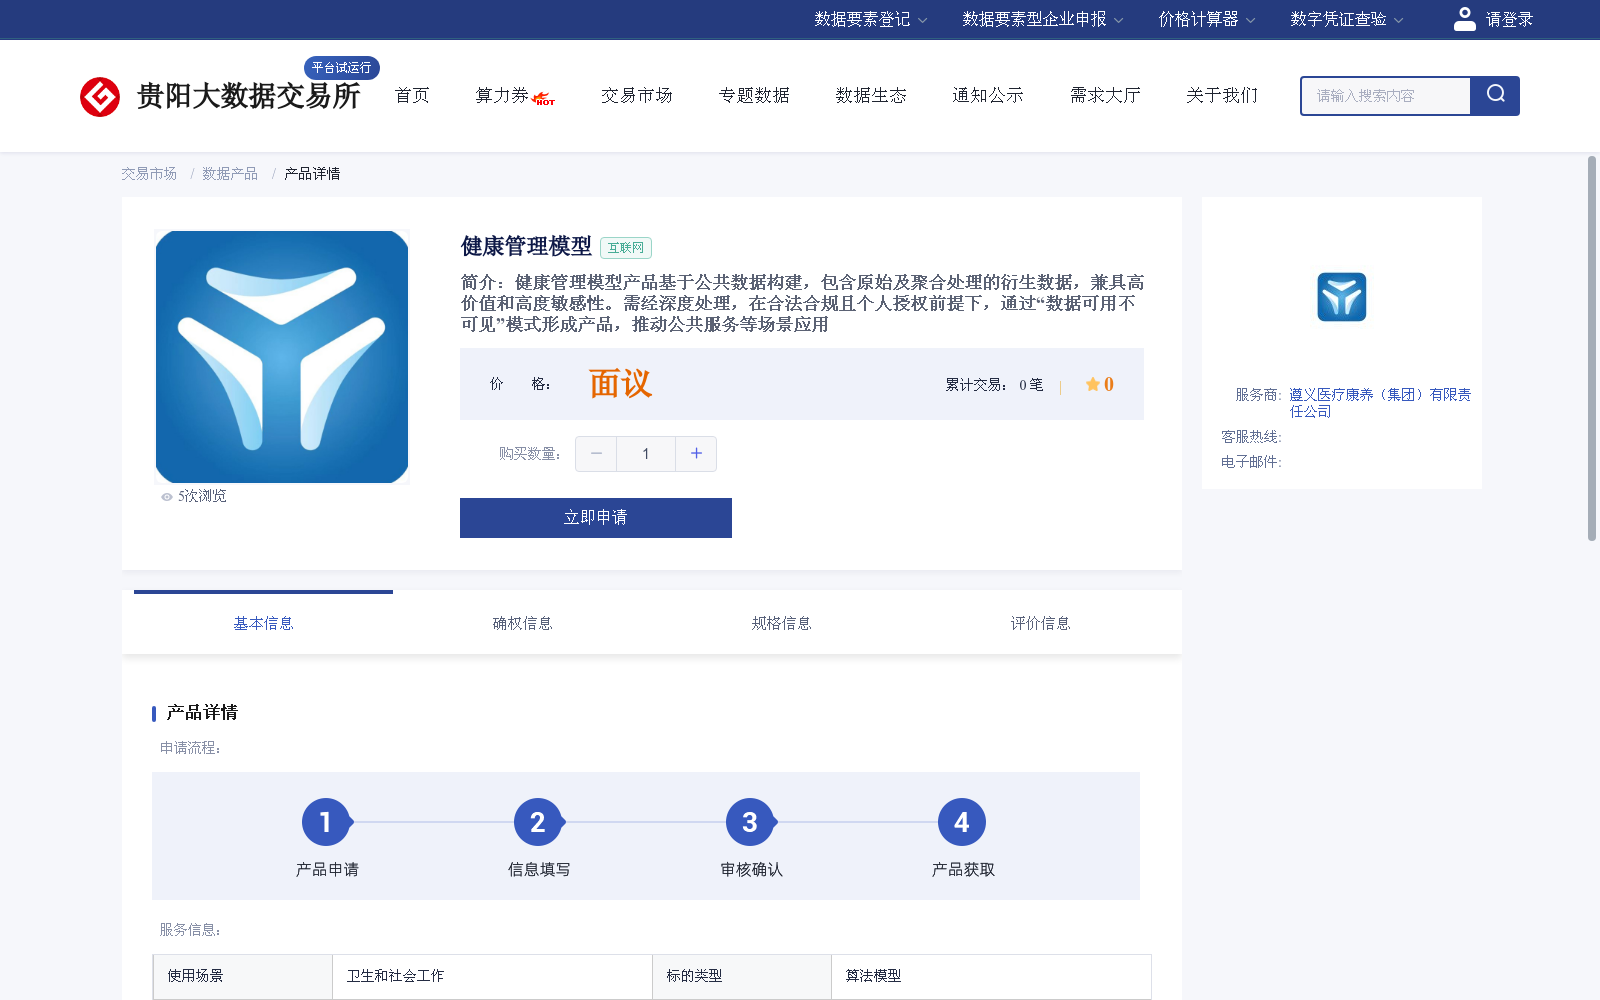This screenshot has width=1600, height=1000.
Task: Open the 专题数据 menu item
Action: pyautogui.click(x=754, y=95)
